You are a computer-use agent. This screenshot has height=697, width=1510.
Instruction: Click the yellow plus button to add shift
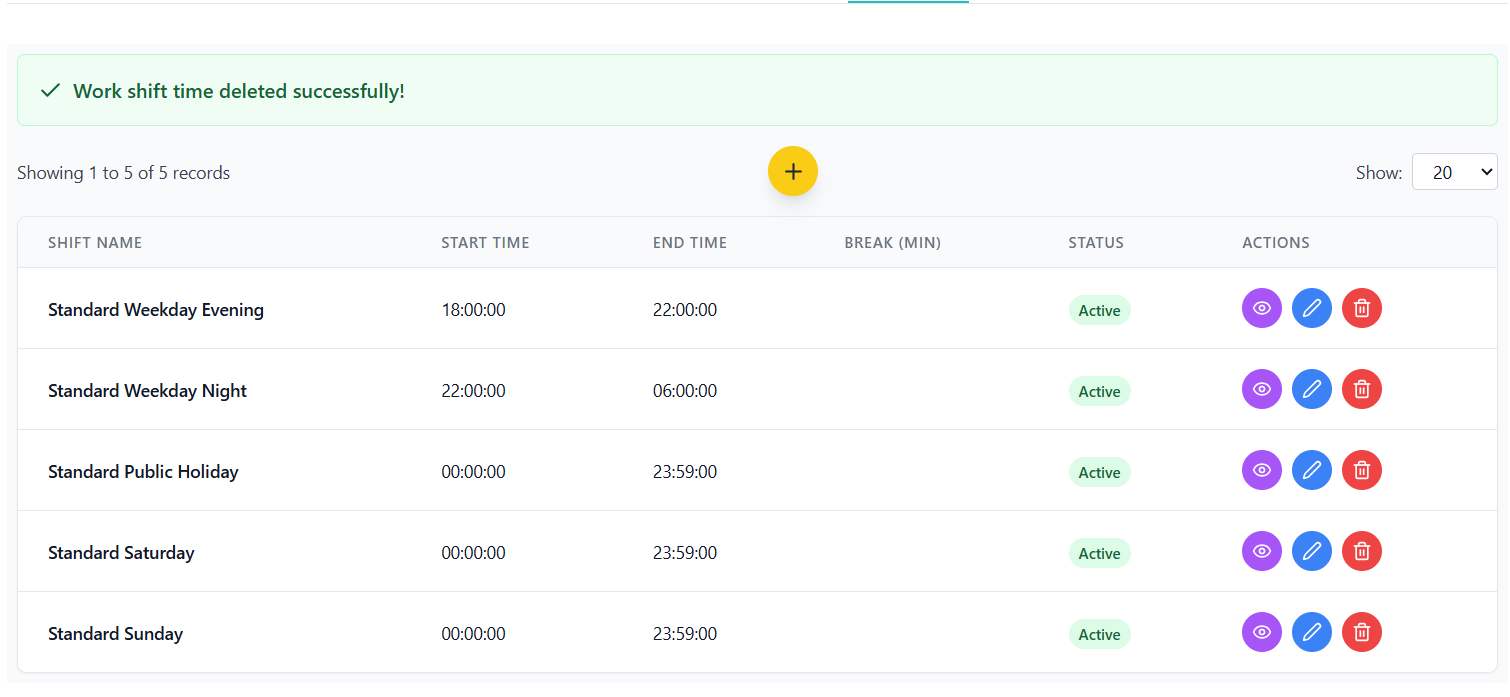click(792, 171)
